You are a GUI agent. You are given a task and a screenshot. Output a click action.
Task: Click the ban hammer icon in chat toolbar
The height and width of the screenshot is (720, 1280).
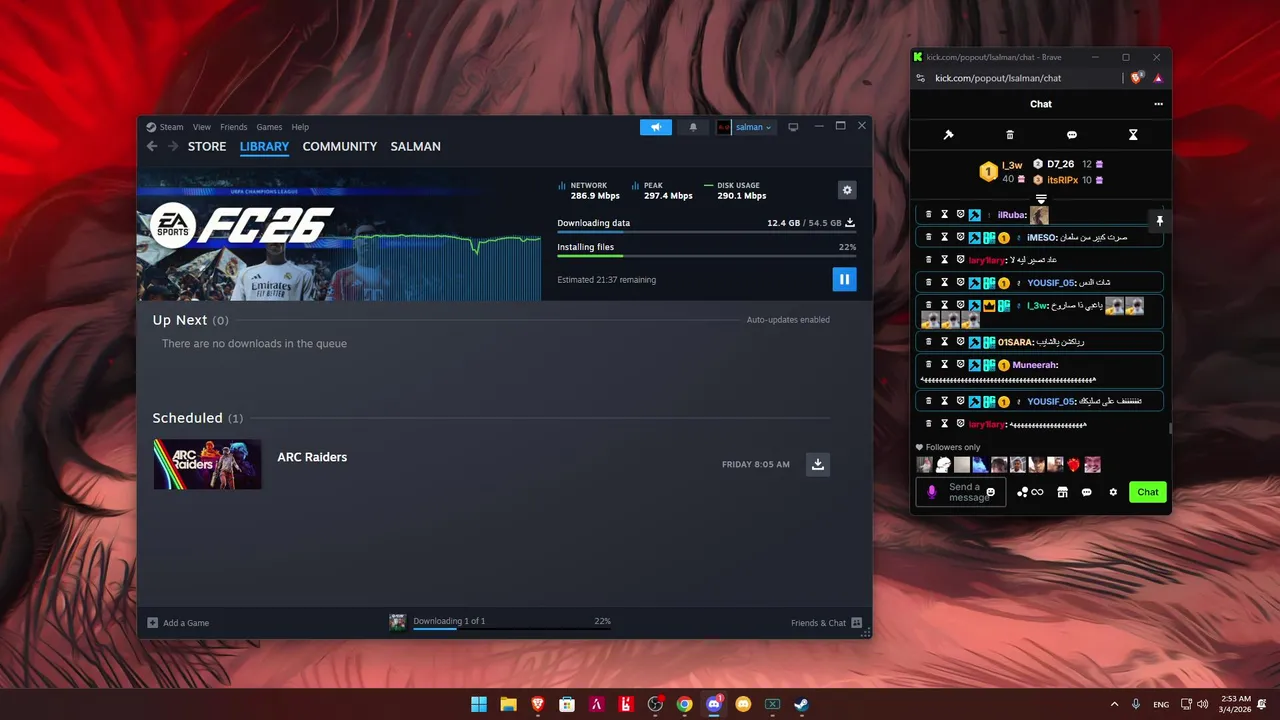pos(949,135)
